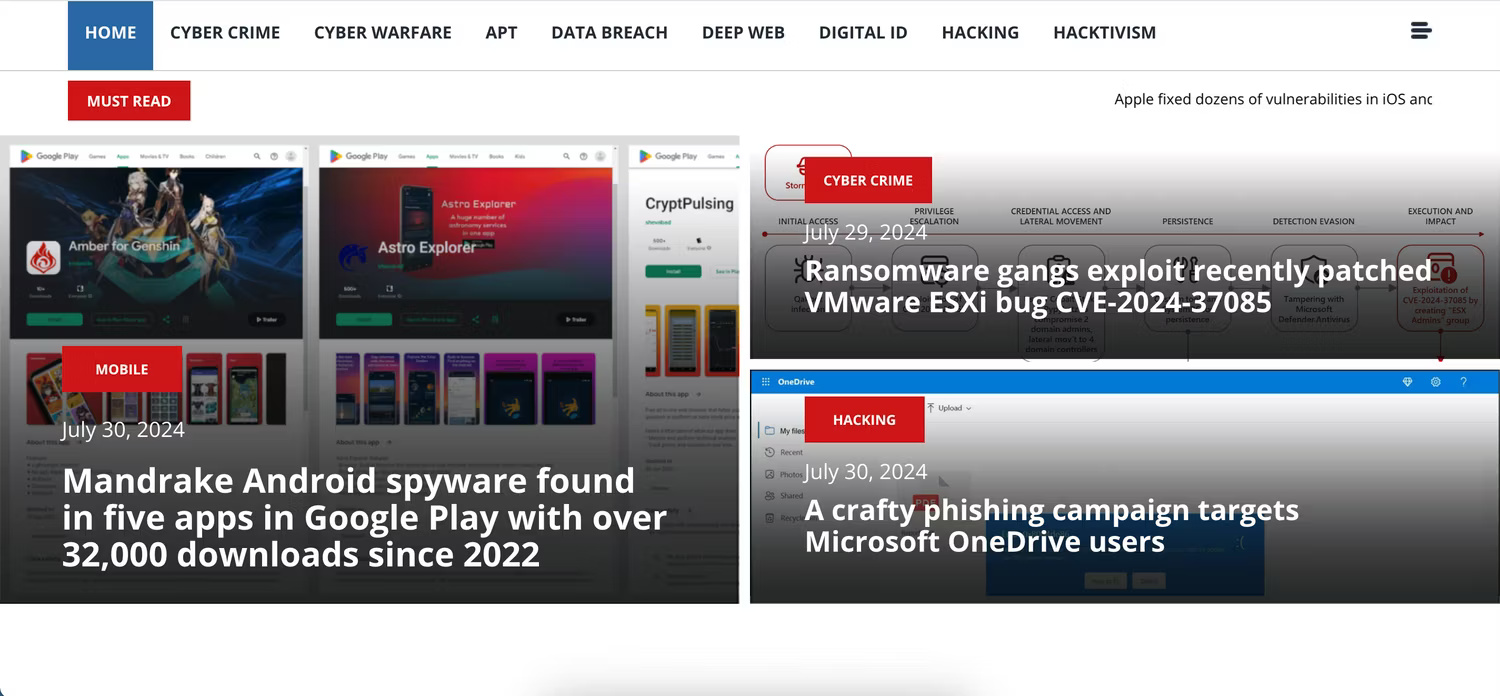Open the HACKING section from the top menu

pos(980,32)
